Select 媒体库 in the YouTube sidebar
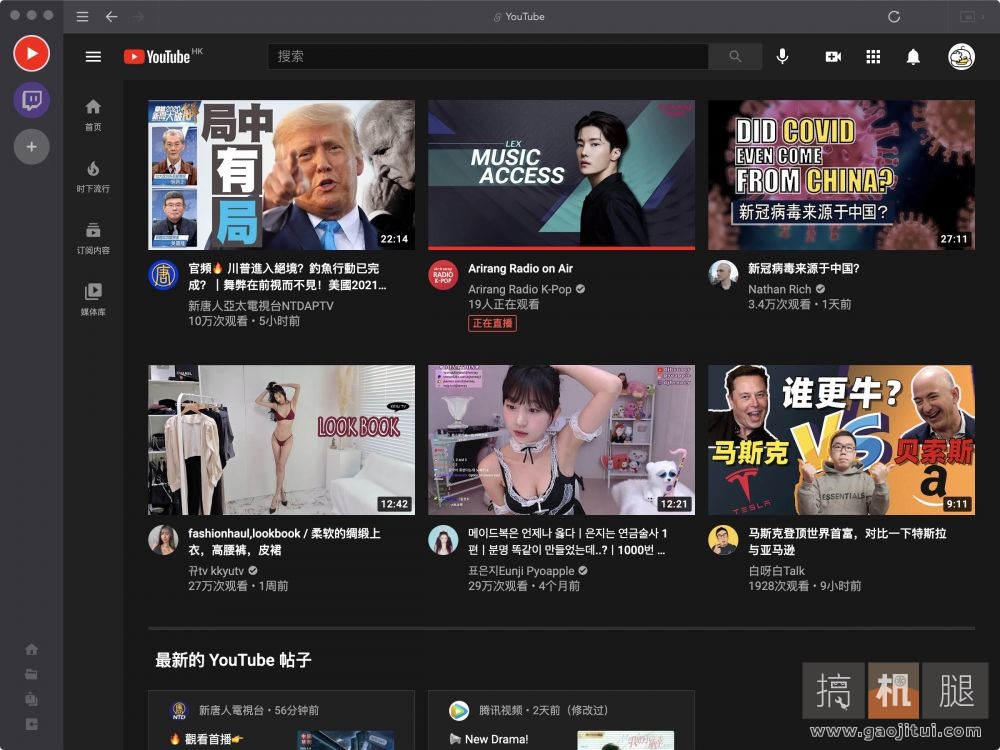The height and width of the screenshot is (750, 1000). [x=93, y=300]
